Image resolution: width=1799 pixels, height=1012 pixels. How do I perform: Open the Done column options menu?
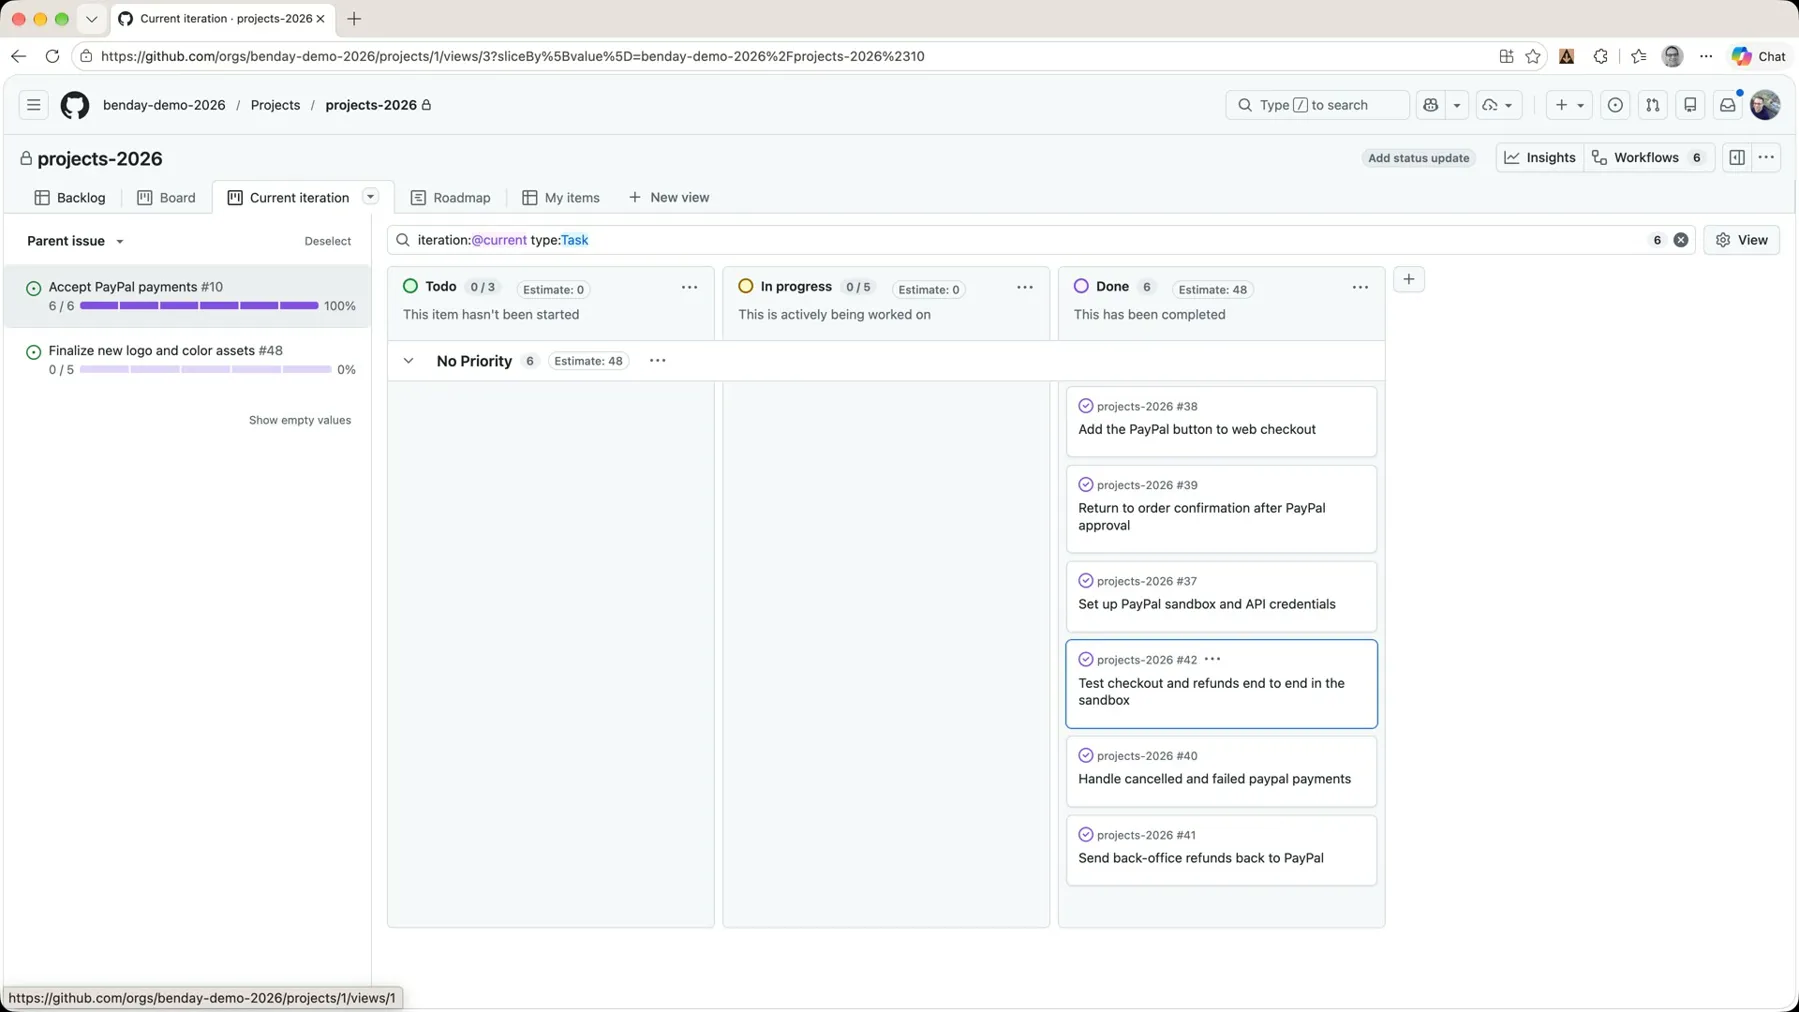pos(1360,287)
